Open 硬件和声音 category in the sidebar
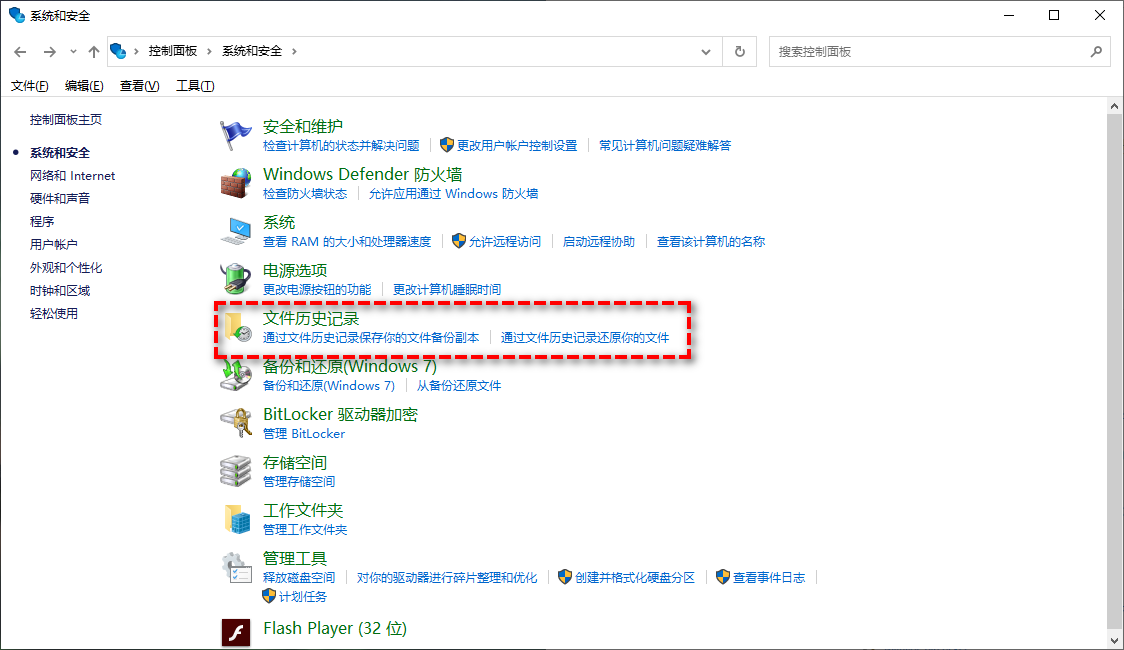Image resolution: width=1124 pixels, height=650 pixels. (x=60, y=199)
